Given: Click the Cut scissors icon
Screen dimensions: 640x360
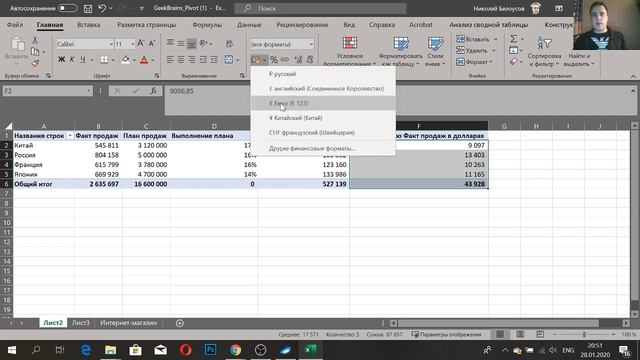Looking at the screenshot, I should pyautogui.click(x=35, y=40).
